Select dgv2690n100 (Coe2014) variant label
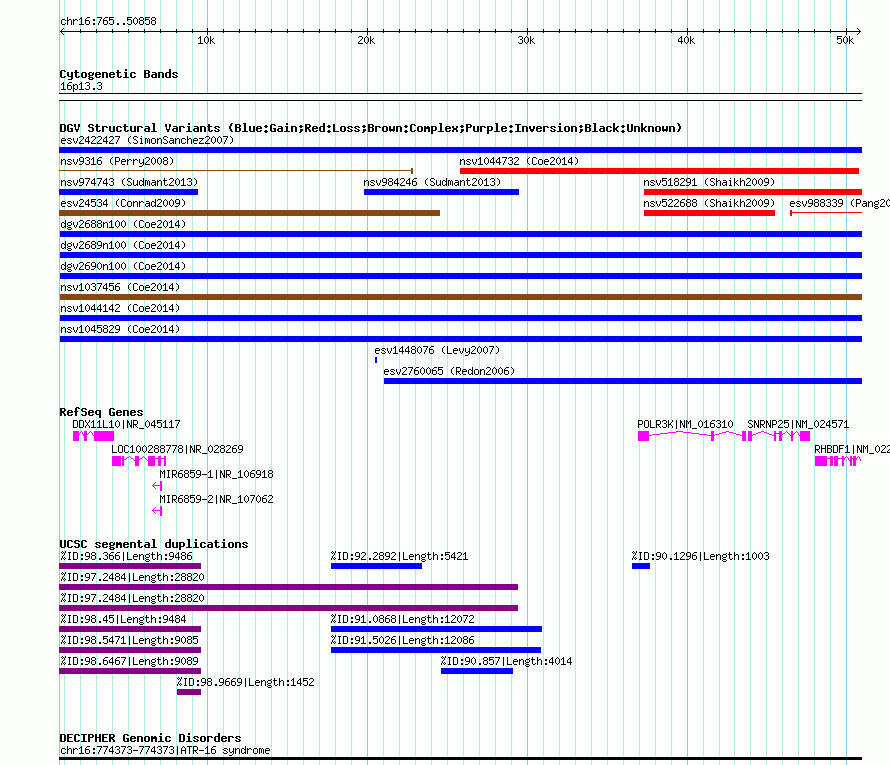The image size is (890, 765). coord(123,266)
